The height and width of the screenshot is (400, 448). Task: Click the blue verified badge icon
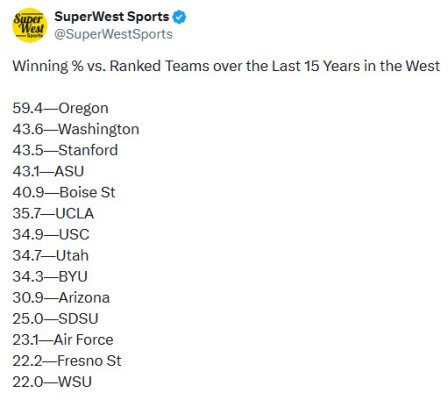pyautogui.click(x=180, y=17)
